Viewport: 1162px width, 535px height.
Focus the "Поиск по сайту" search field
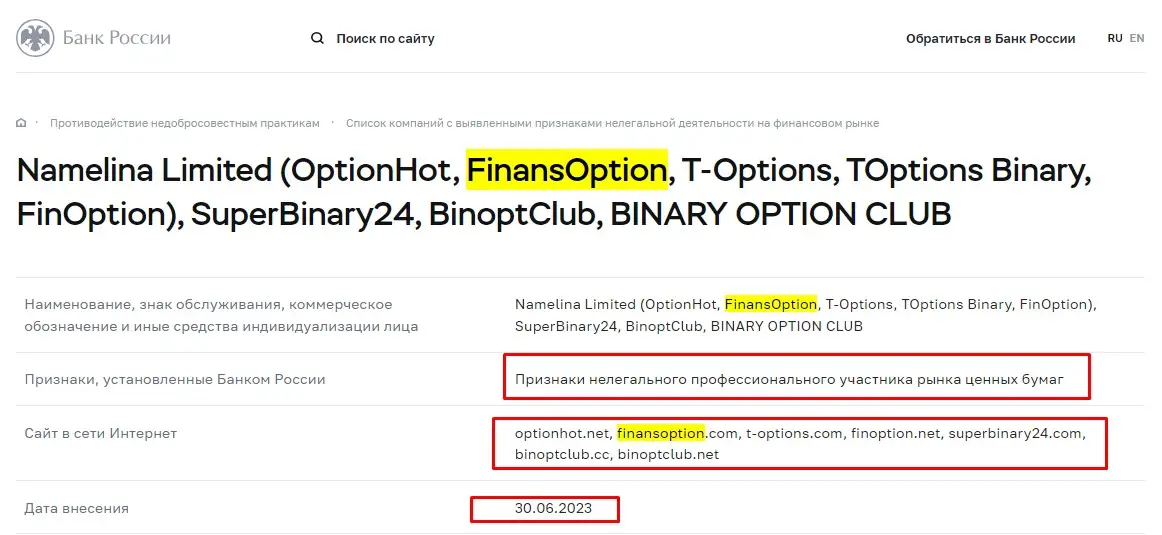385,39
